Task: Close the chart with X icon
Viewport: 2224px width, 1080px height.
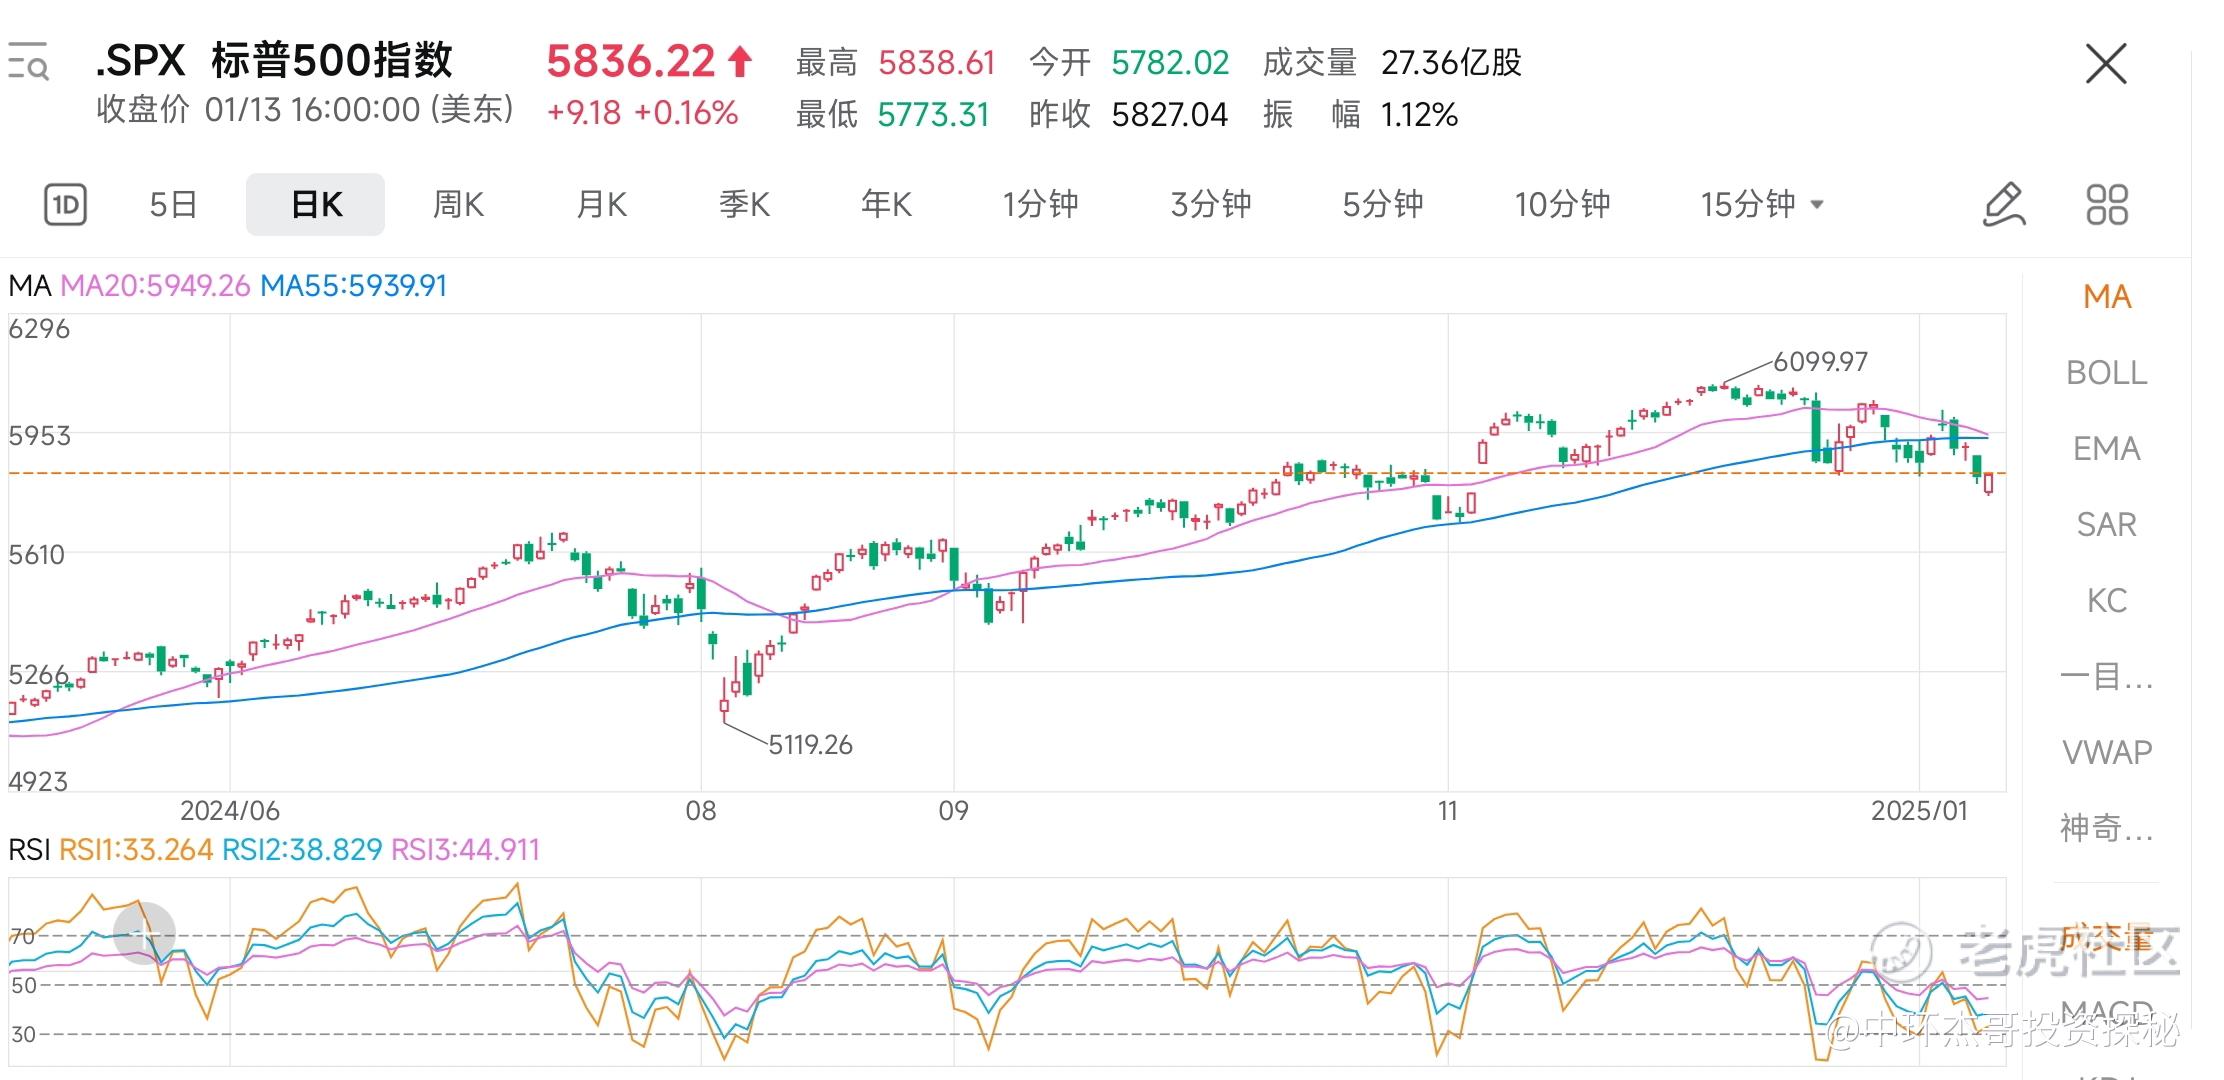Action: coord(2106,64)
